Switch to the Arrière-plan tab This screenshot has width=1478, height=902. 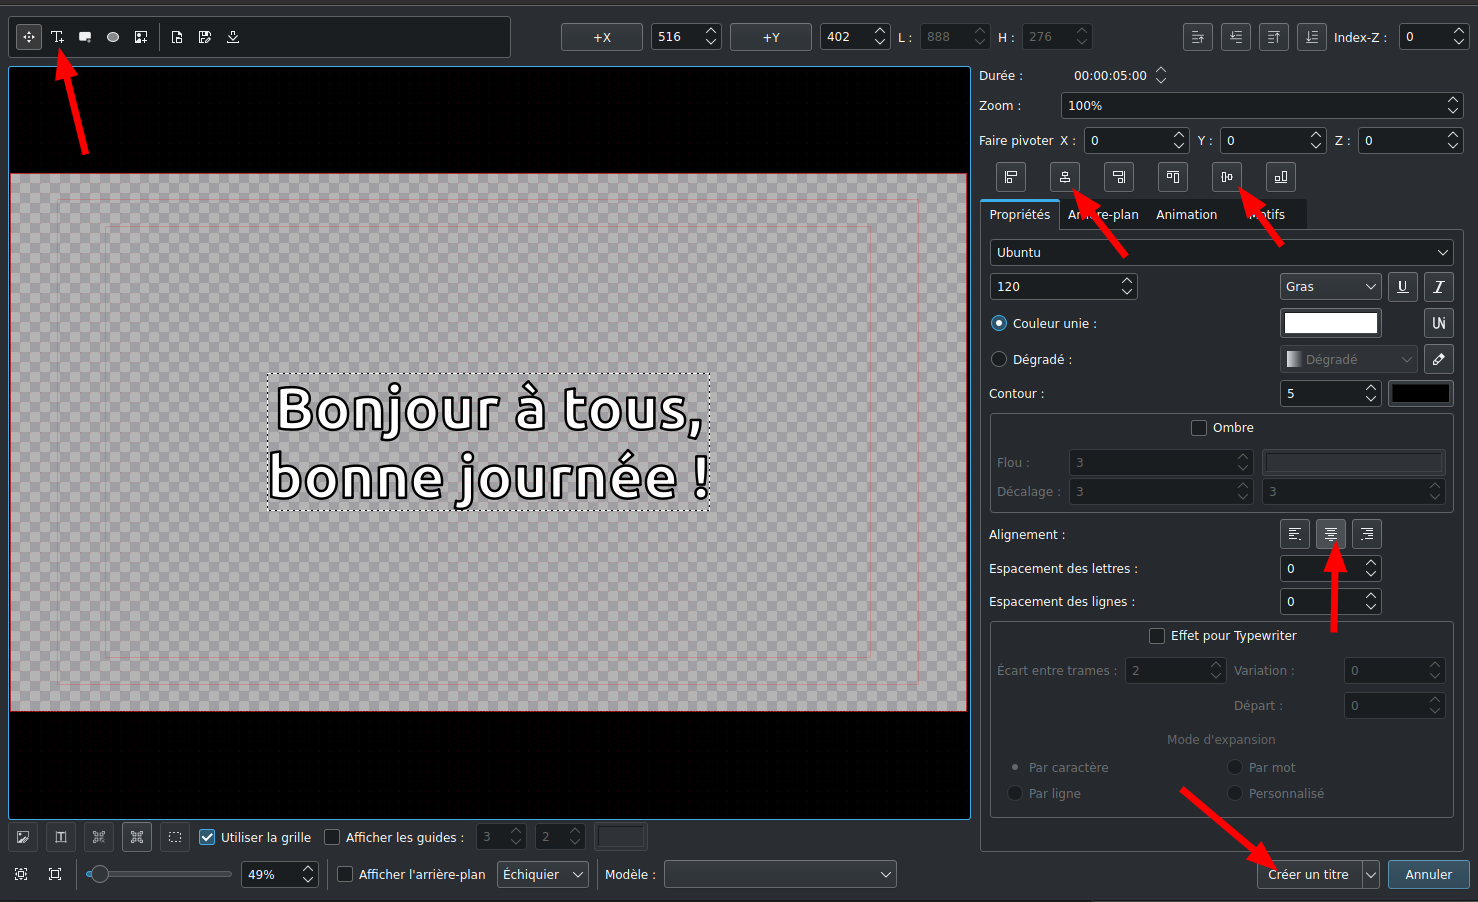click(x=1103, y=215)
